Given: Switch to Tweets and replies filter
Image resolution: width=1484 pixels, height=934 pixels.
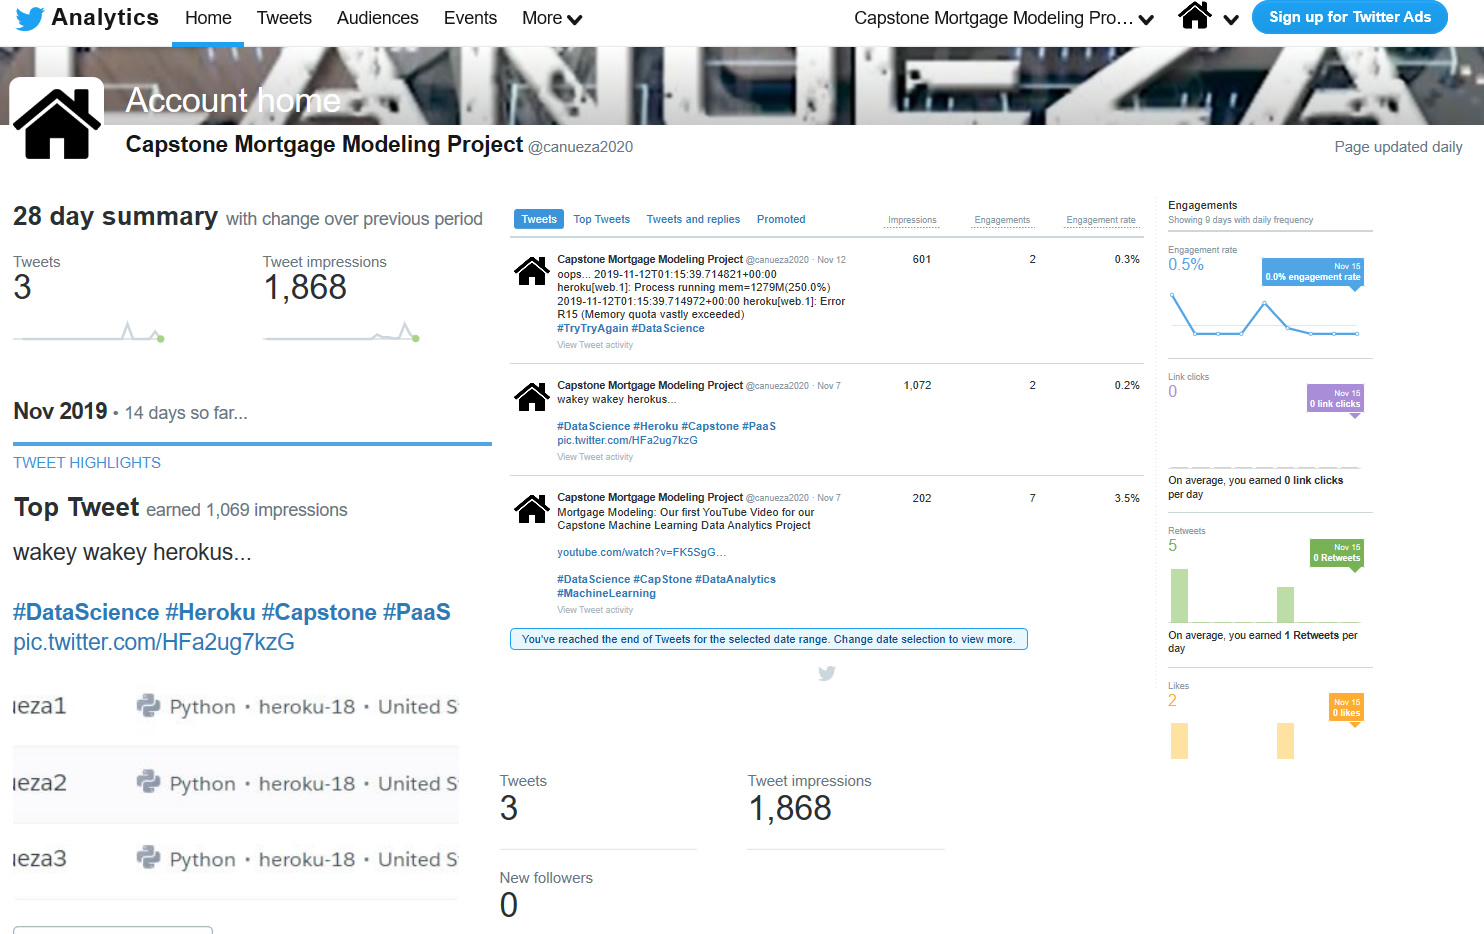Looking at the screenshot, I should pos(693,219).
